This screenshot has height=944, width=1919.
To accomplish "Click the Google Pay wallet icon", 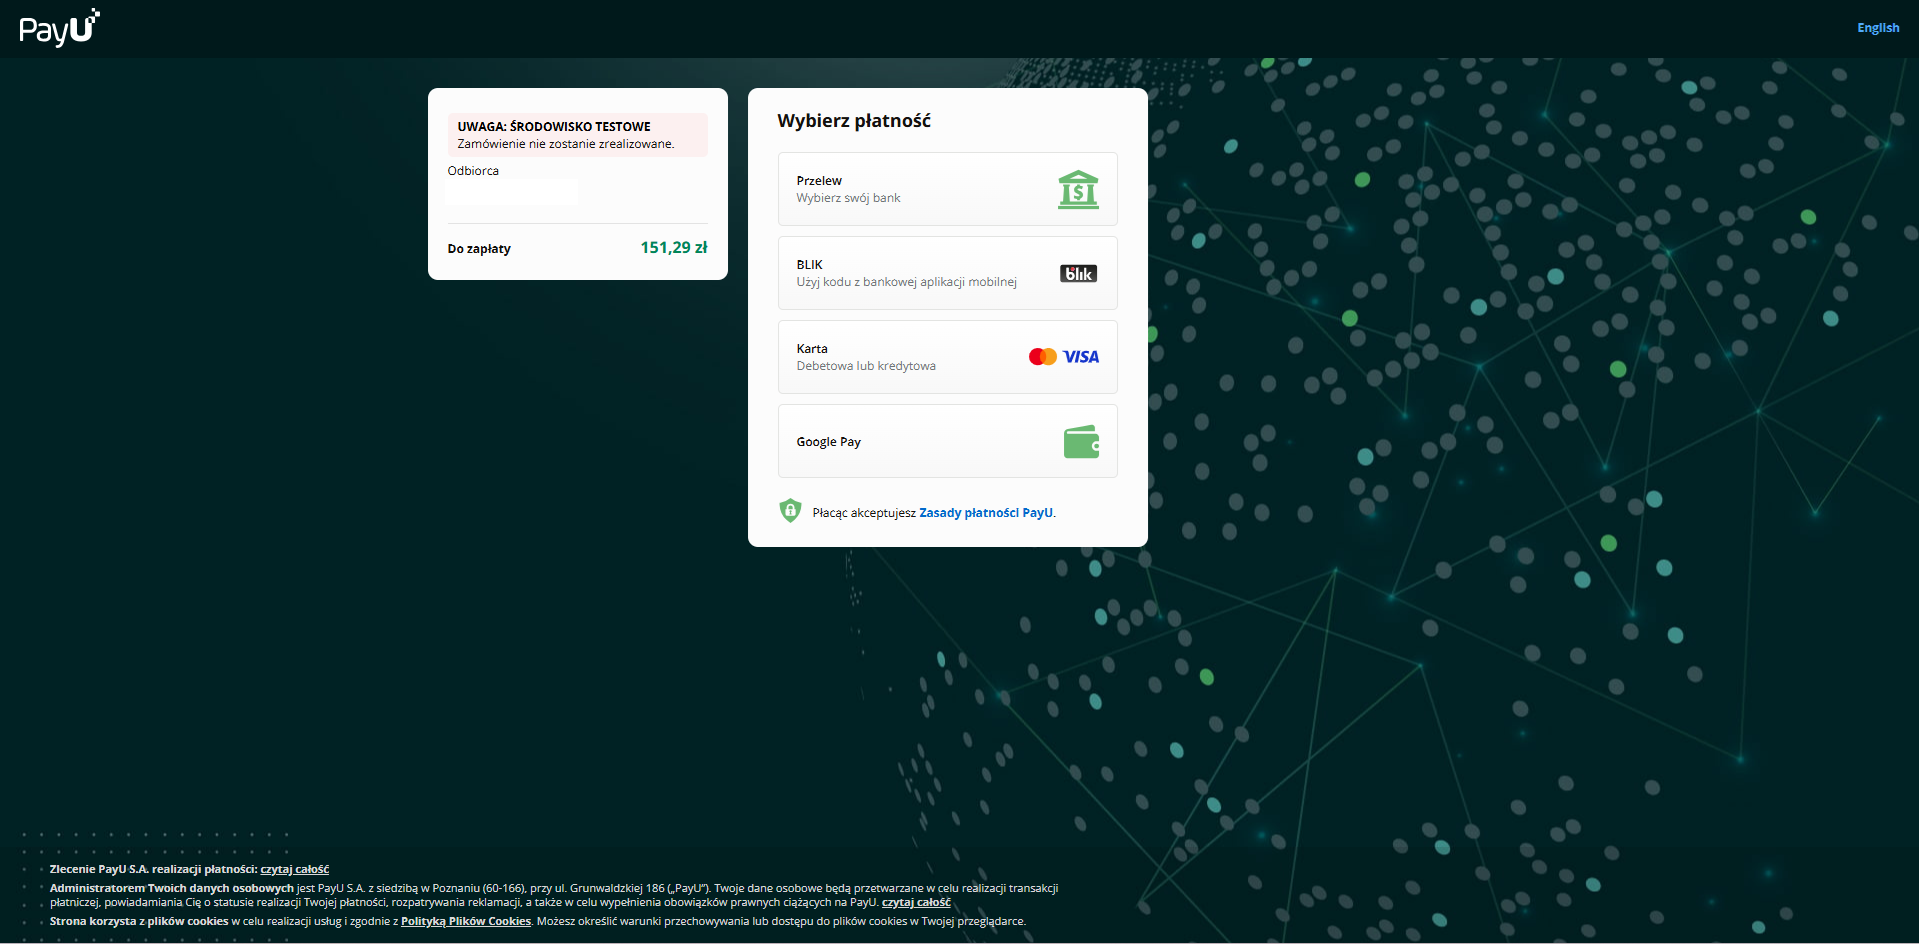I will [1081, 442].
